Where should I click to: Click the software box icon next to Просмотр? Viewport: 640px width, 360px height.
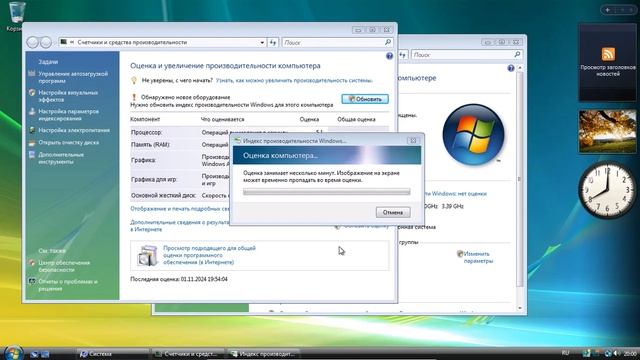pyautogui.click(x=147, y=256)
